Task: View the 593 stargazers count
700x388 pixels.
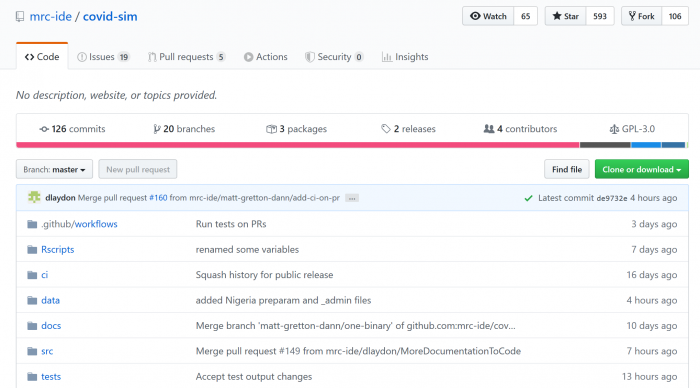Action: 600,16
